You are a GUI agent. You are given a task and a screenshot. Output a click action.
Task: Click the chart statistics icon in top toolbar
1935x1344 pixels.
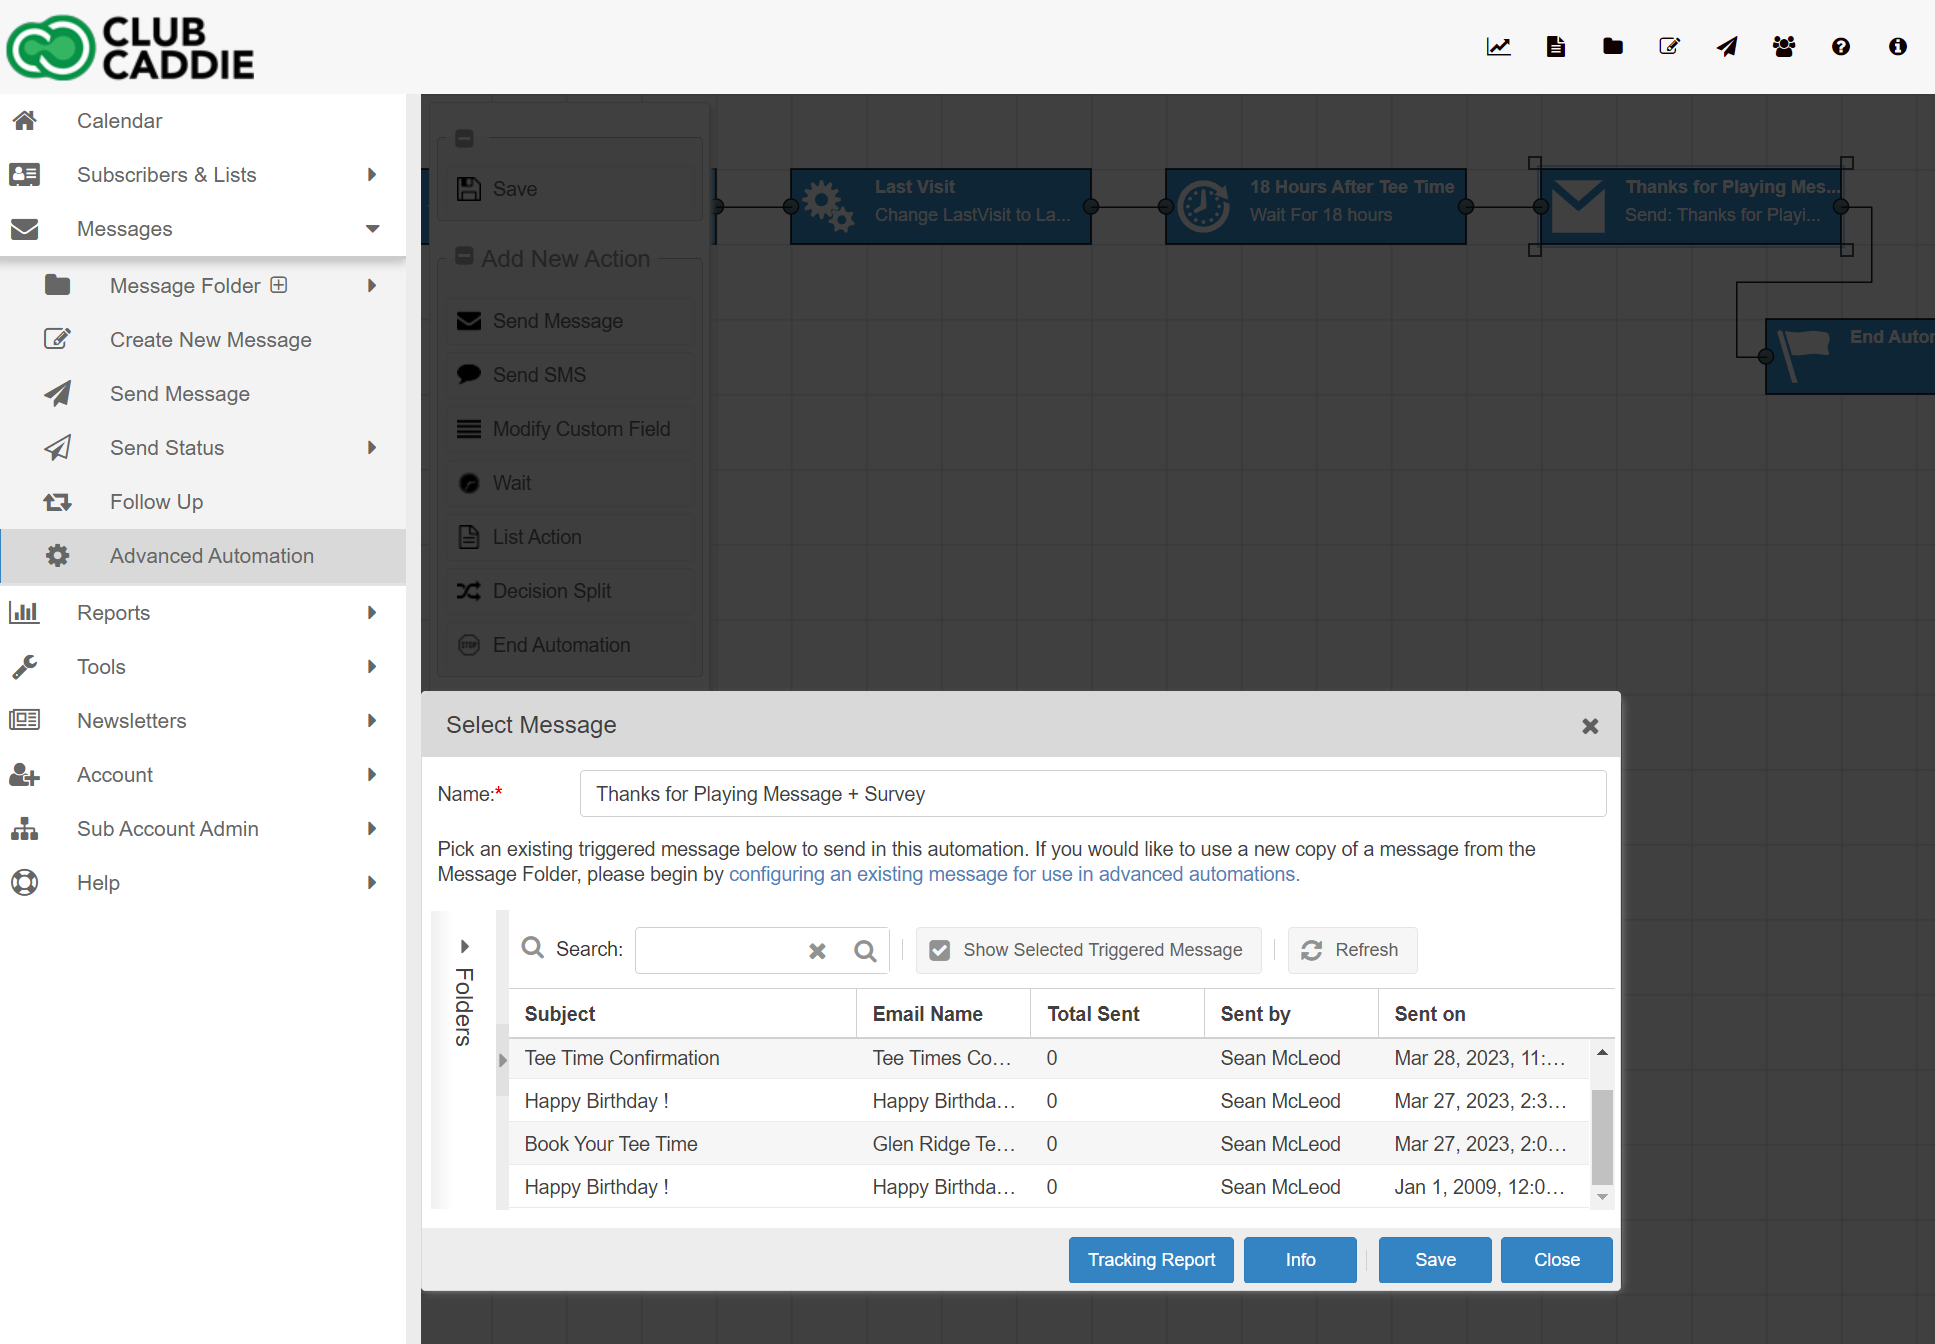click(1498, 47)
